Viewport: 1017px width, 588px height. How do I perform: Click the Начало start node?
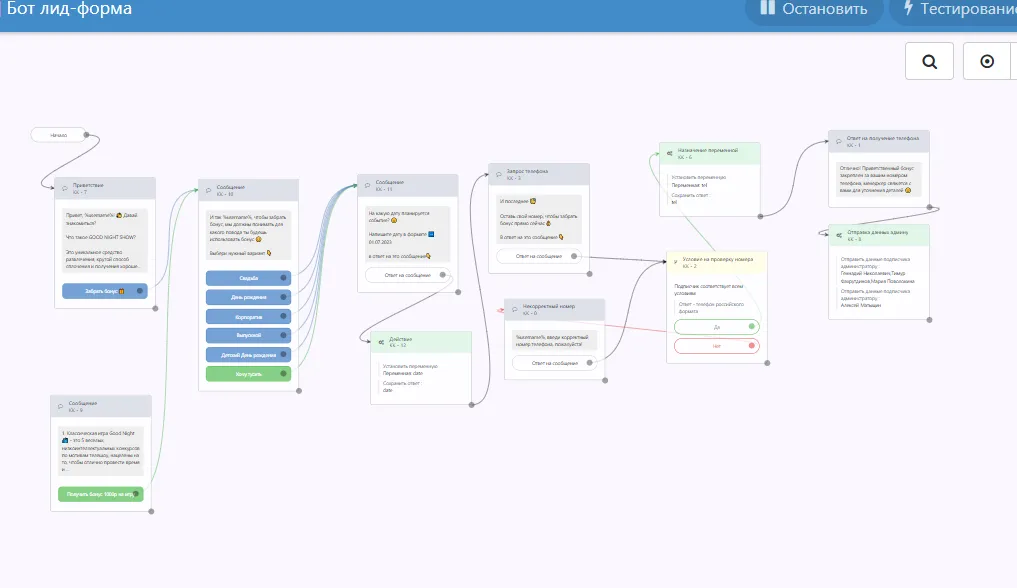[60, 134]
